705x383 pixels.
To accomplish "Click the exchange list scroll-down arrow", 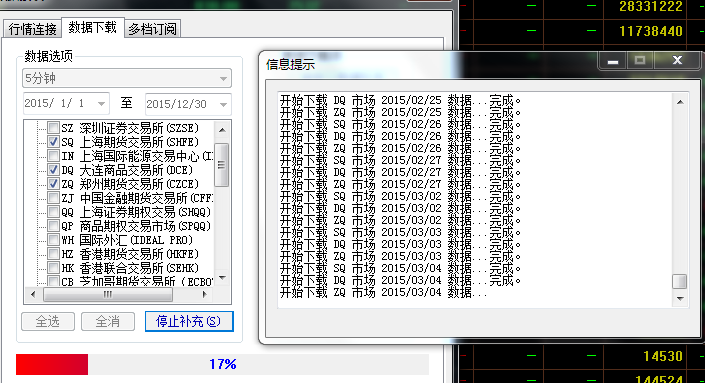I will [222, 277].
